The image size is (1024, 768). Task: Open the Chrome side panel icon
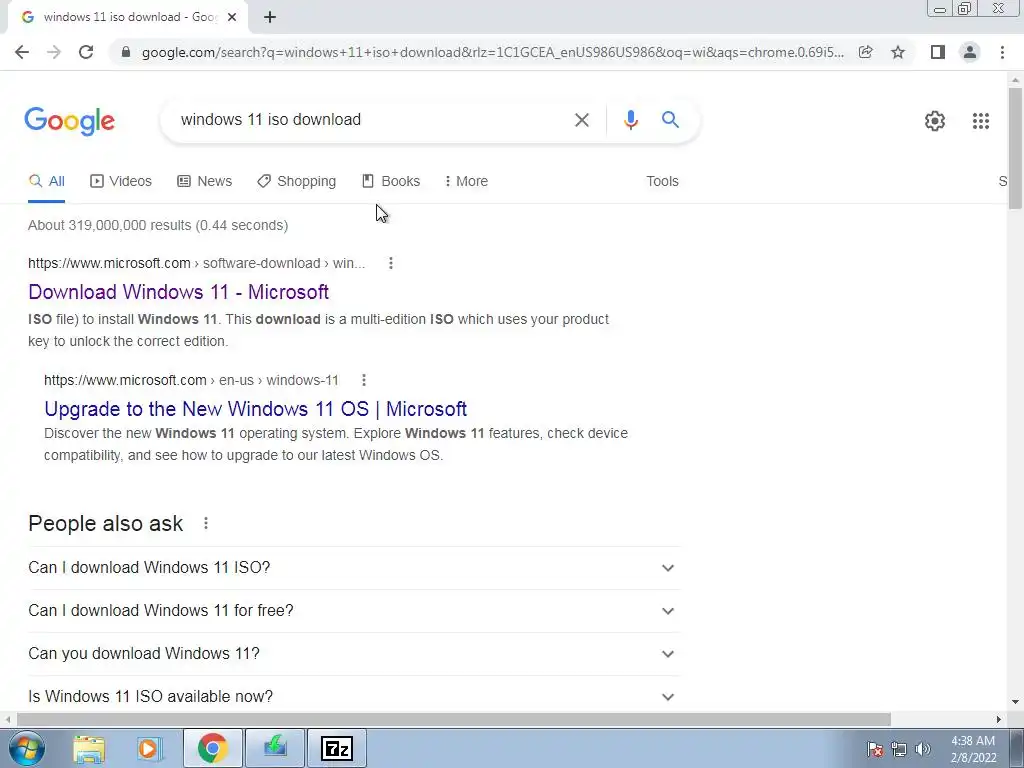938,52
